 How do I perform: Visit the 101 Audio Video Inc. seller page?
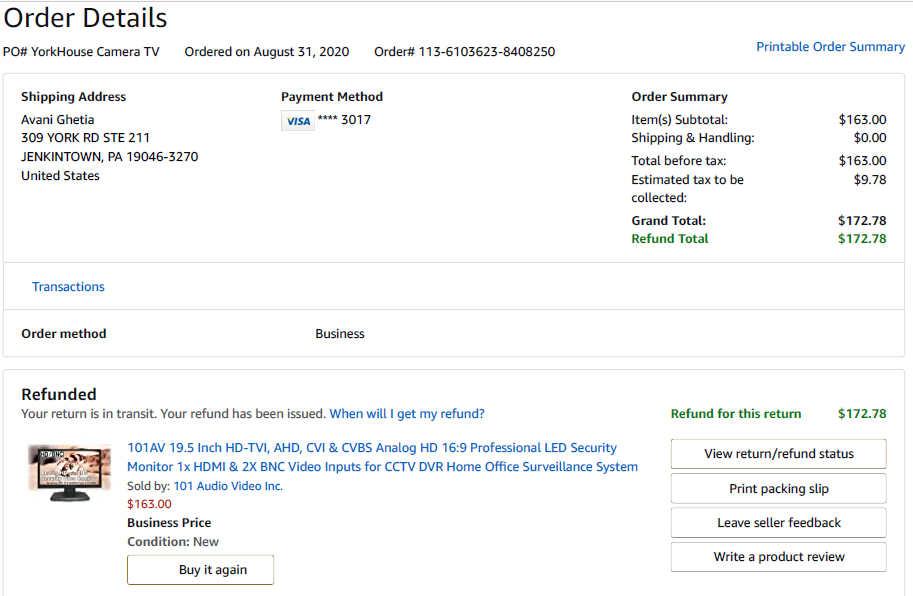pos(228,486)
